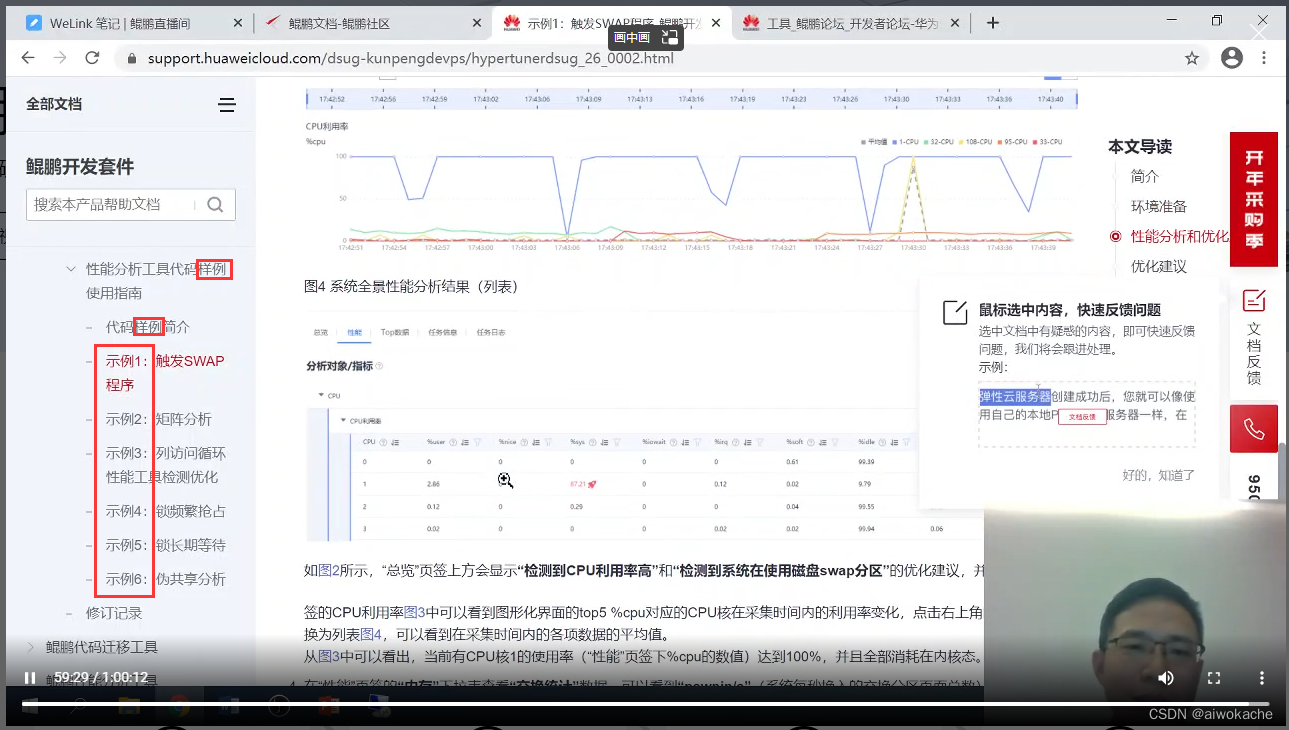
Task: Select 任务信息 tab in the screenshot image
Action: click(x=442, y=332)
